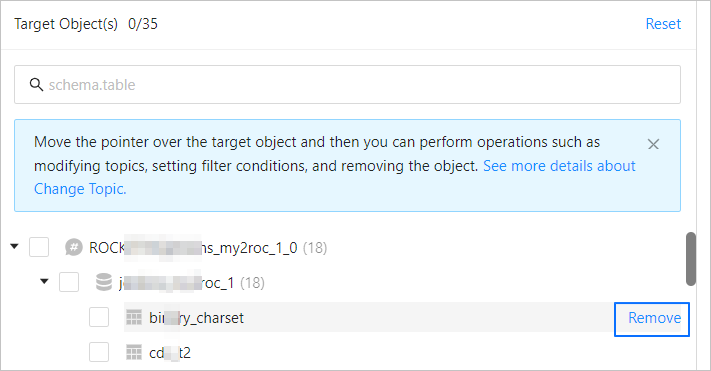This screenshot has width=711, height=371.
Task: Select the binary_charset table checkbox
Action: (x=99, y=317)
